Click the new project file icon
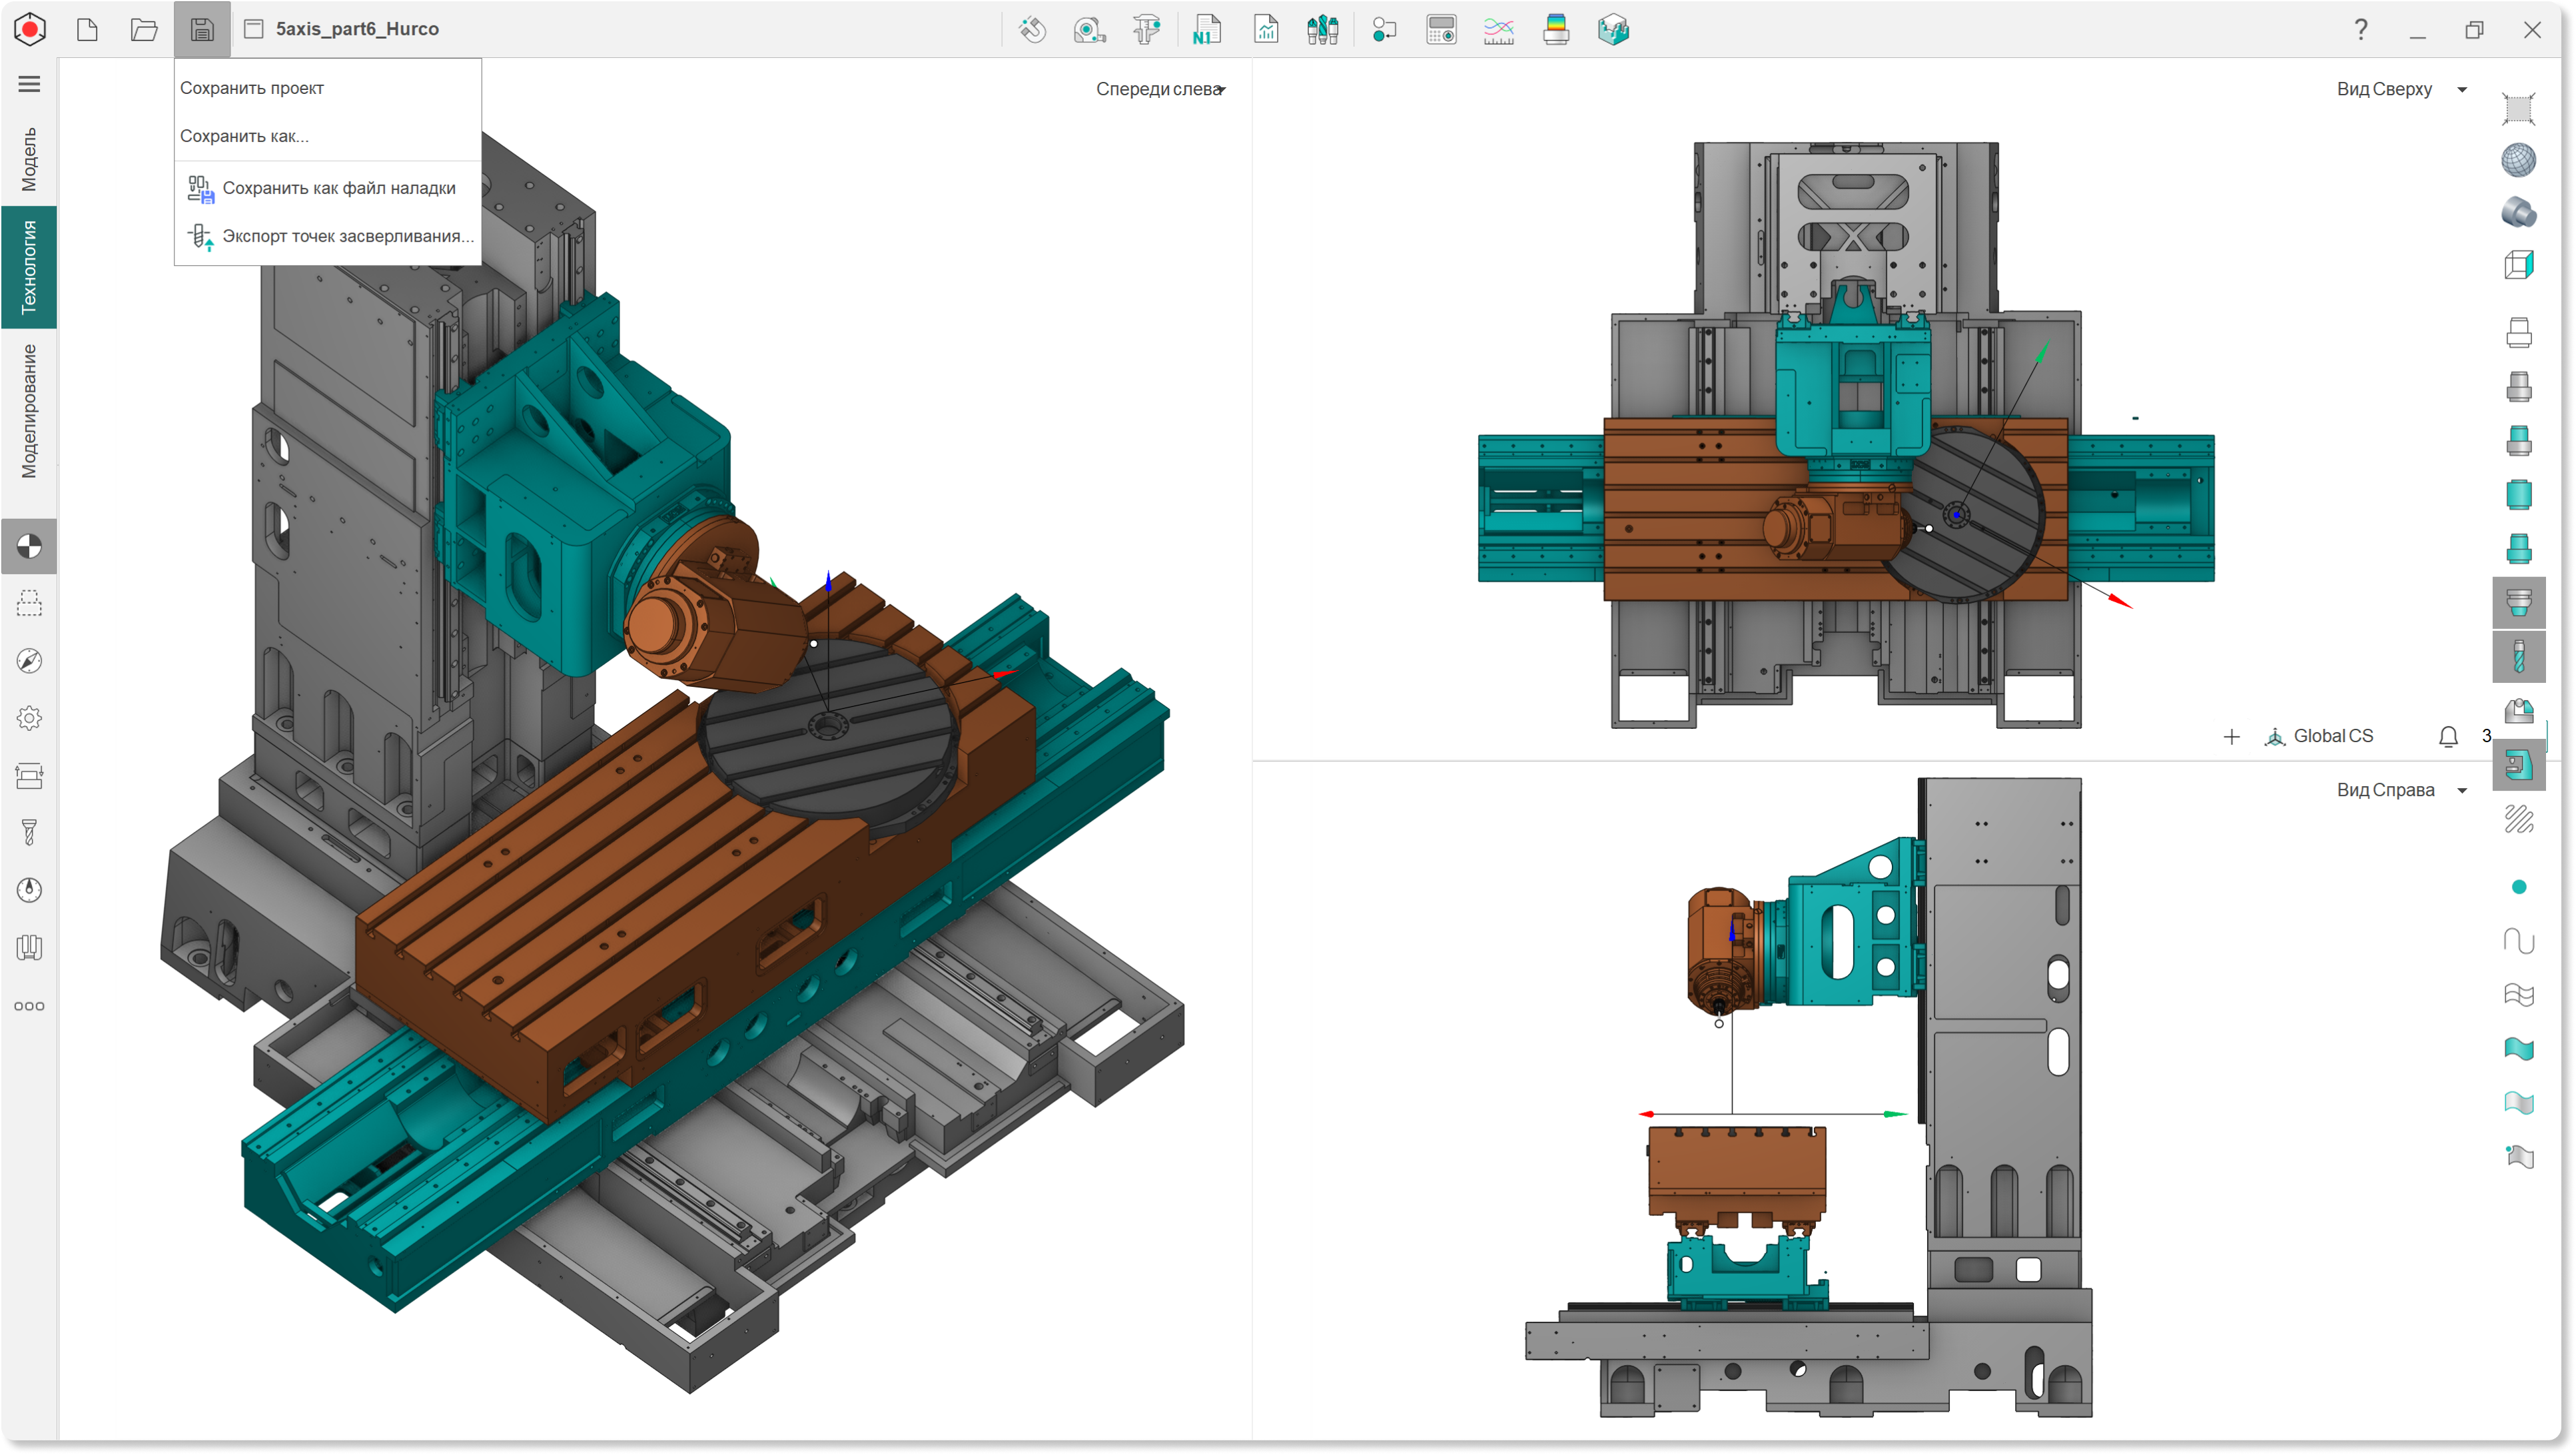Viewport: 2576px width, 1455px height. click(88, 30)
